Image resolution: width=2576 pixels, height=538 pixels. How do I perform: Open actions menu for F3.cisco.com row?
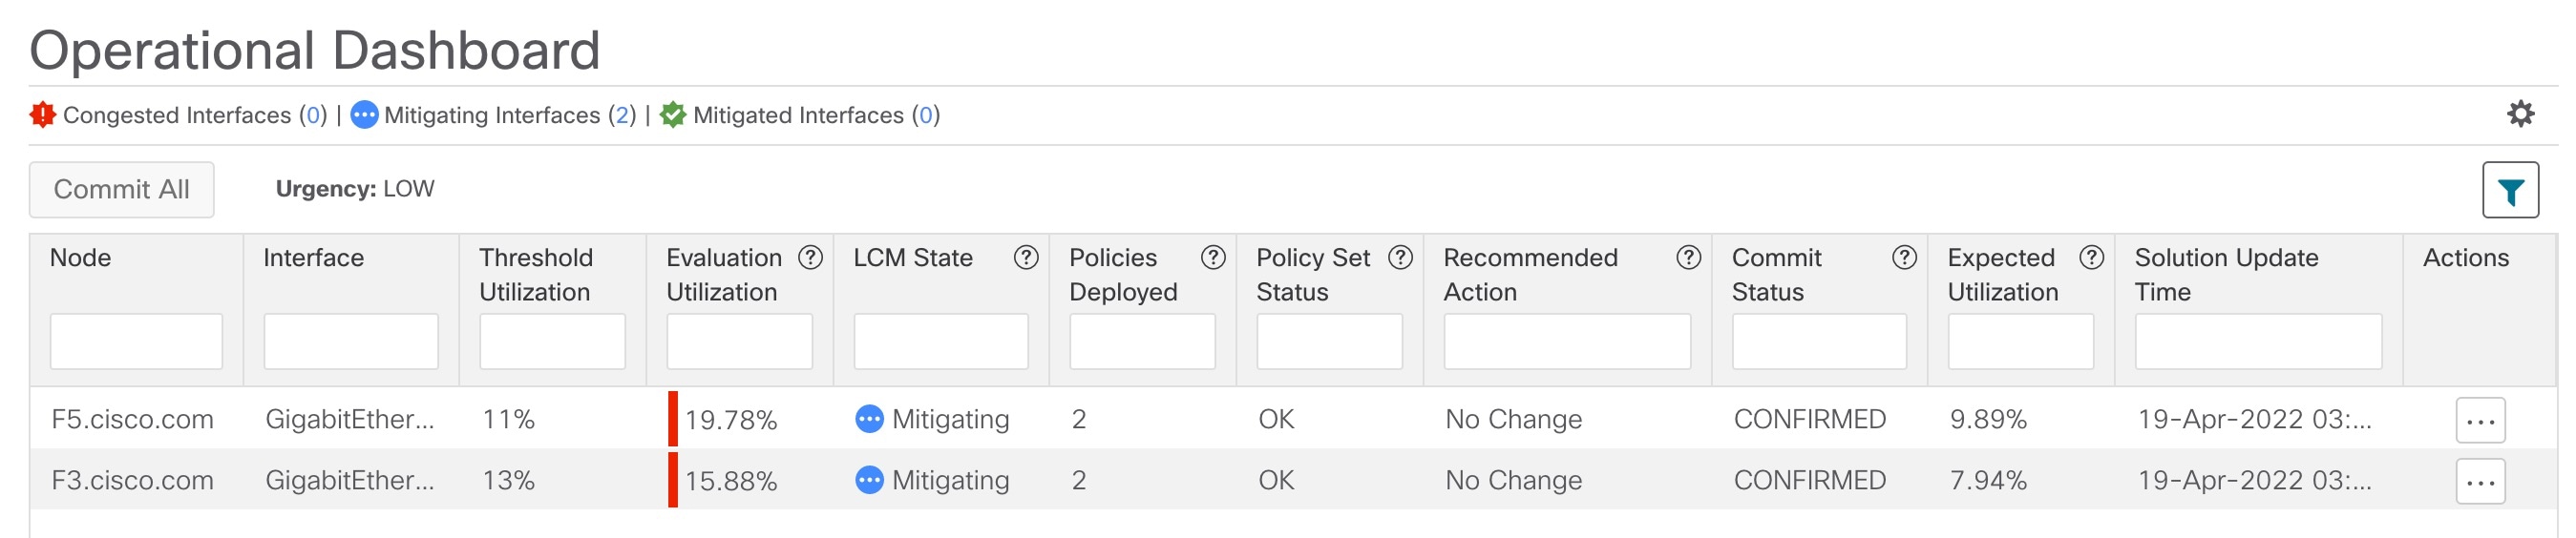pos(2480,481)
